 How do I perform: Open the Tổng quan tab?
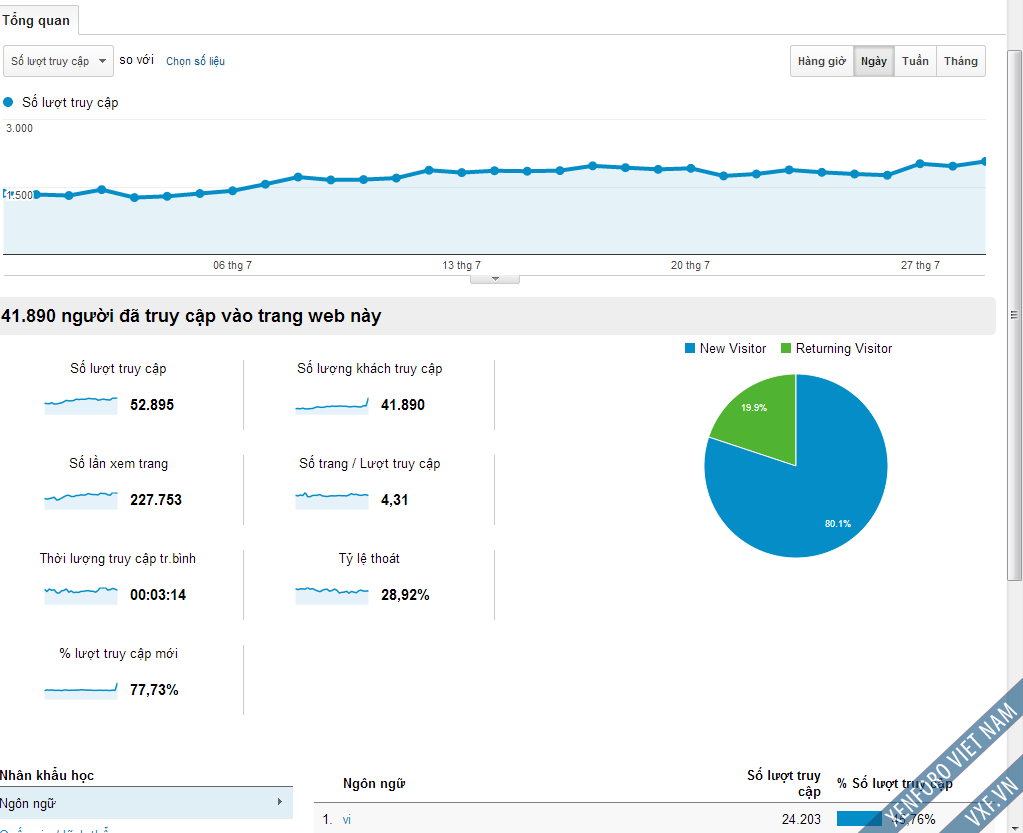coord(38,20)
